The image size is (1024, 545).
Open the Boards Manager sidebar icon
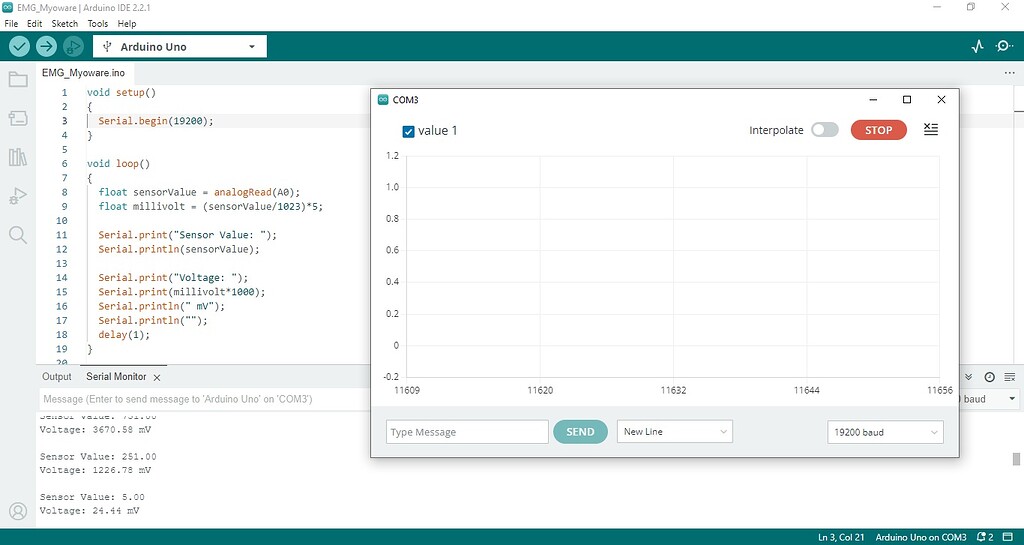pyautogui.click(x=18, y=118)
